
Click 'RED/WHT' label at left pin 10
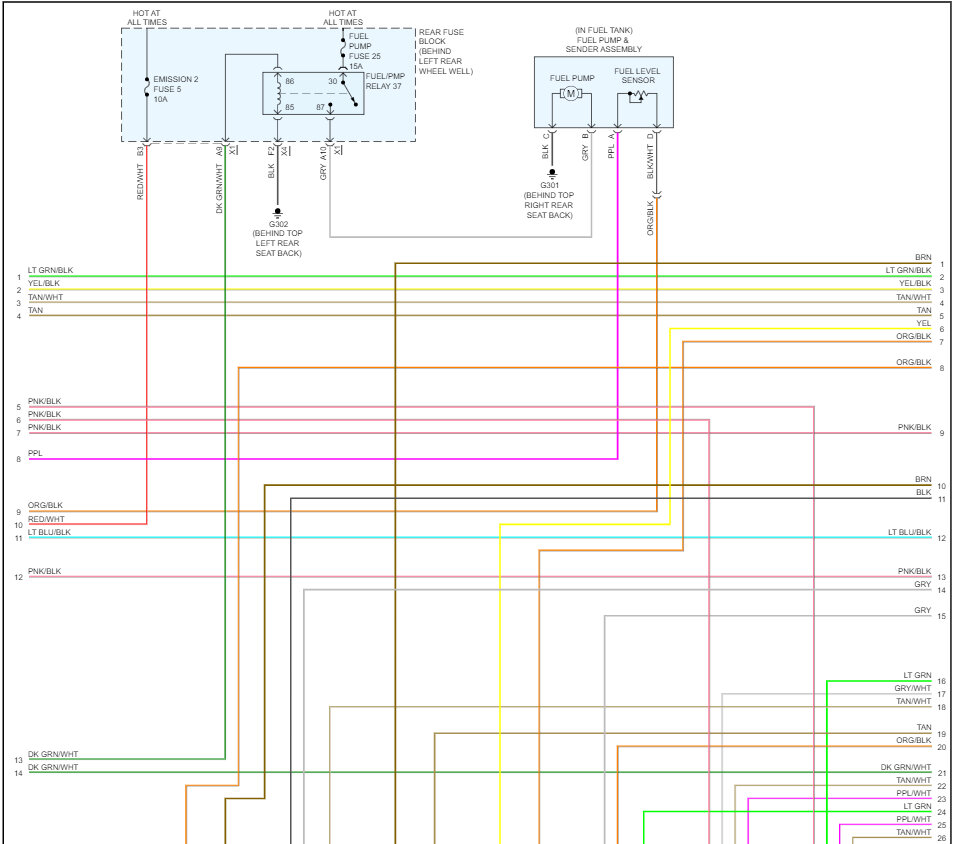(x=46, y=519)
